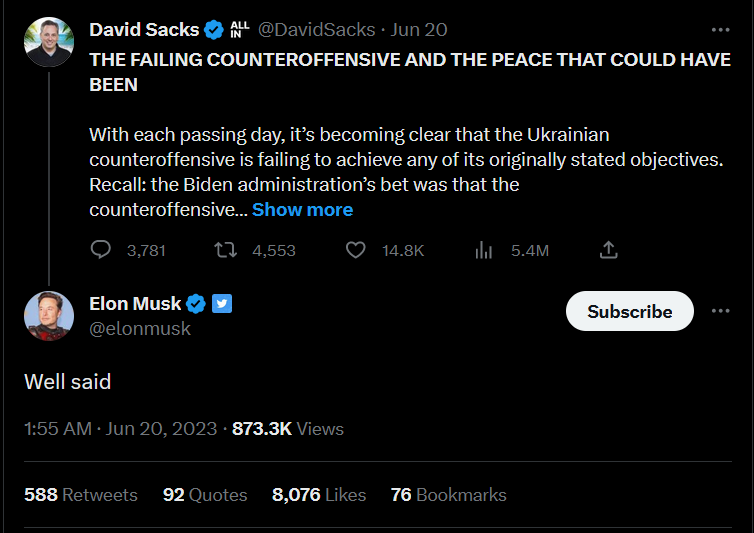Click the share icon on Sacks' tweet
The height and width of the screenshot is (533, 754).
(x=609, y=250)
